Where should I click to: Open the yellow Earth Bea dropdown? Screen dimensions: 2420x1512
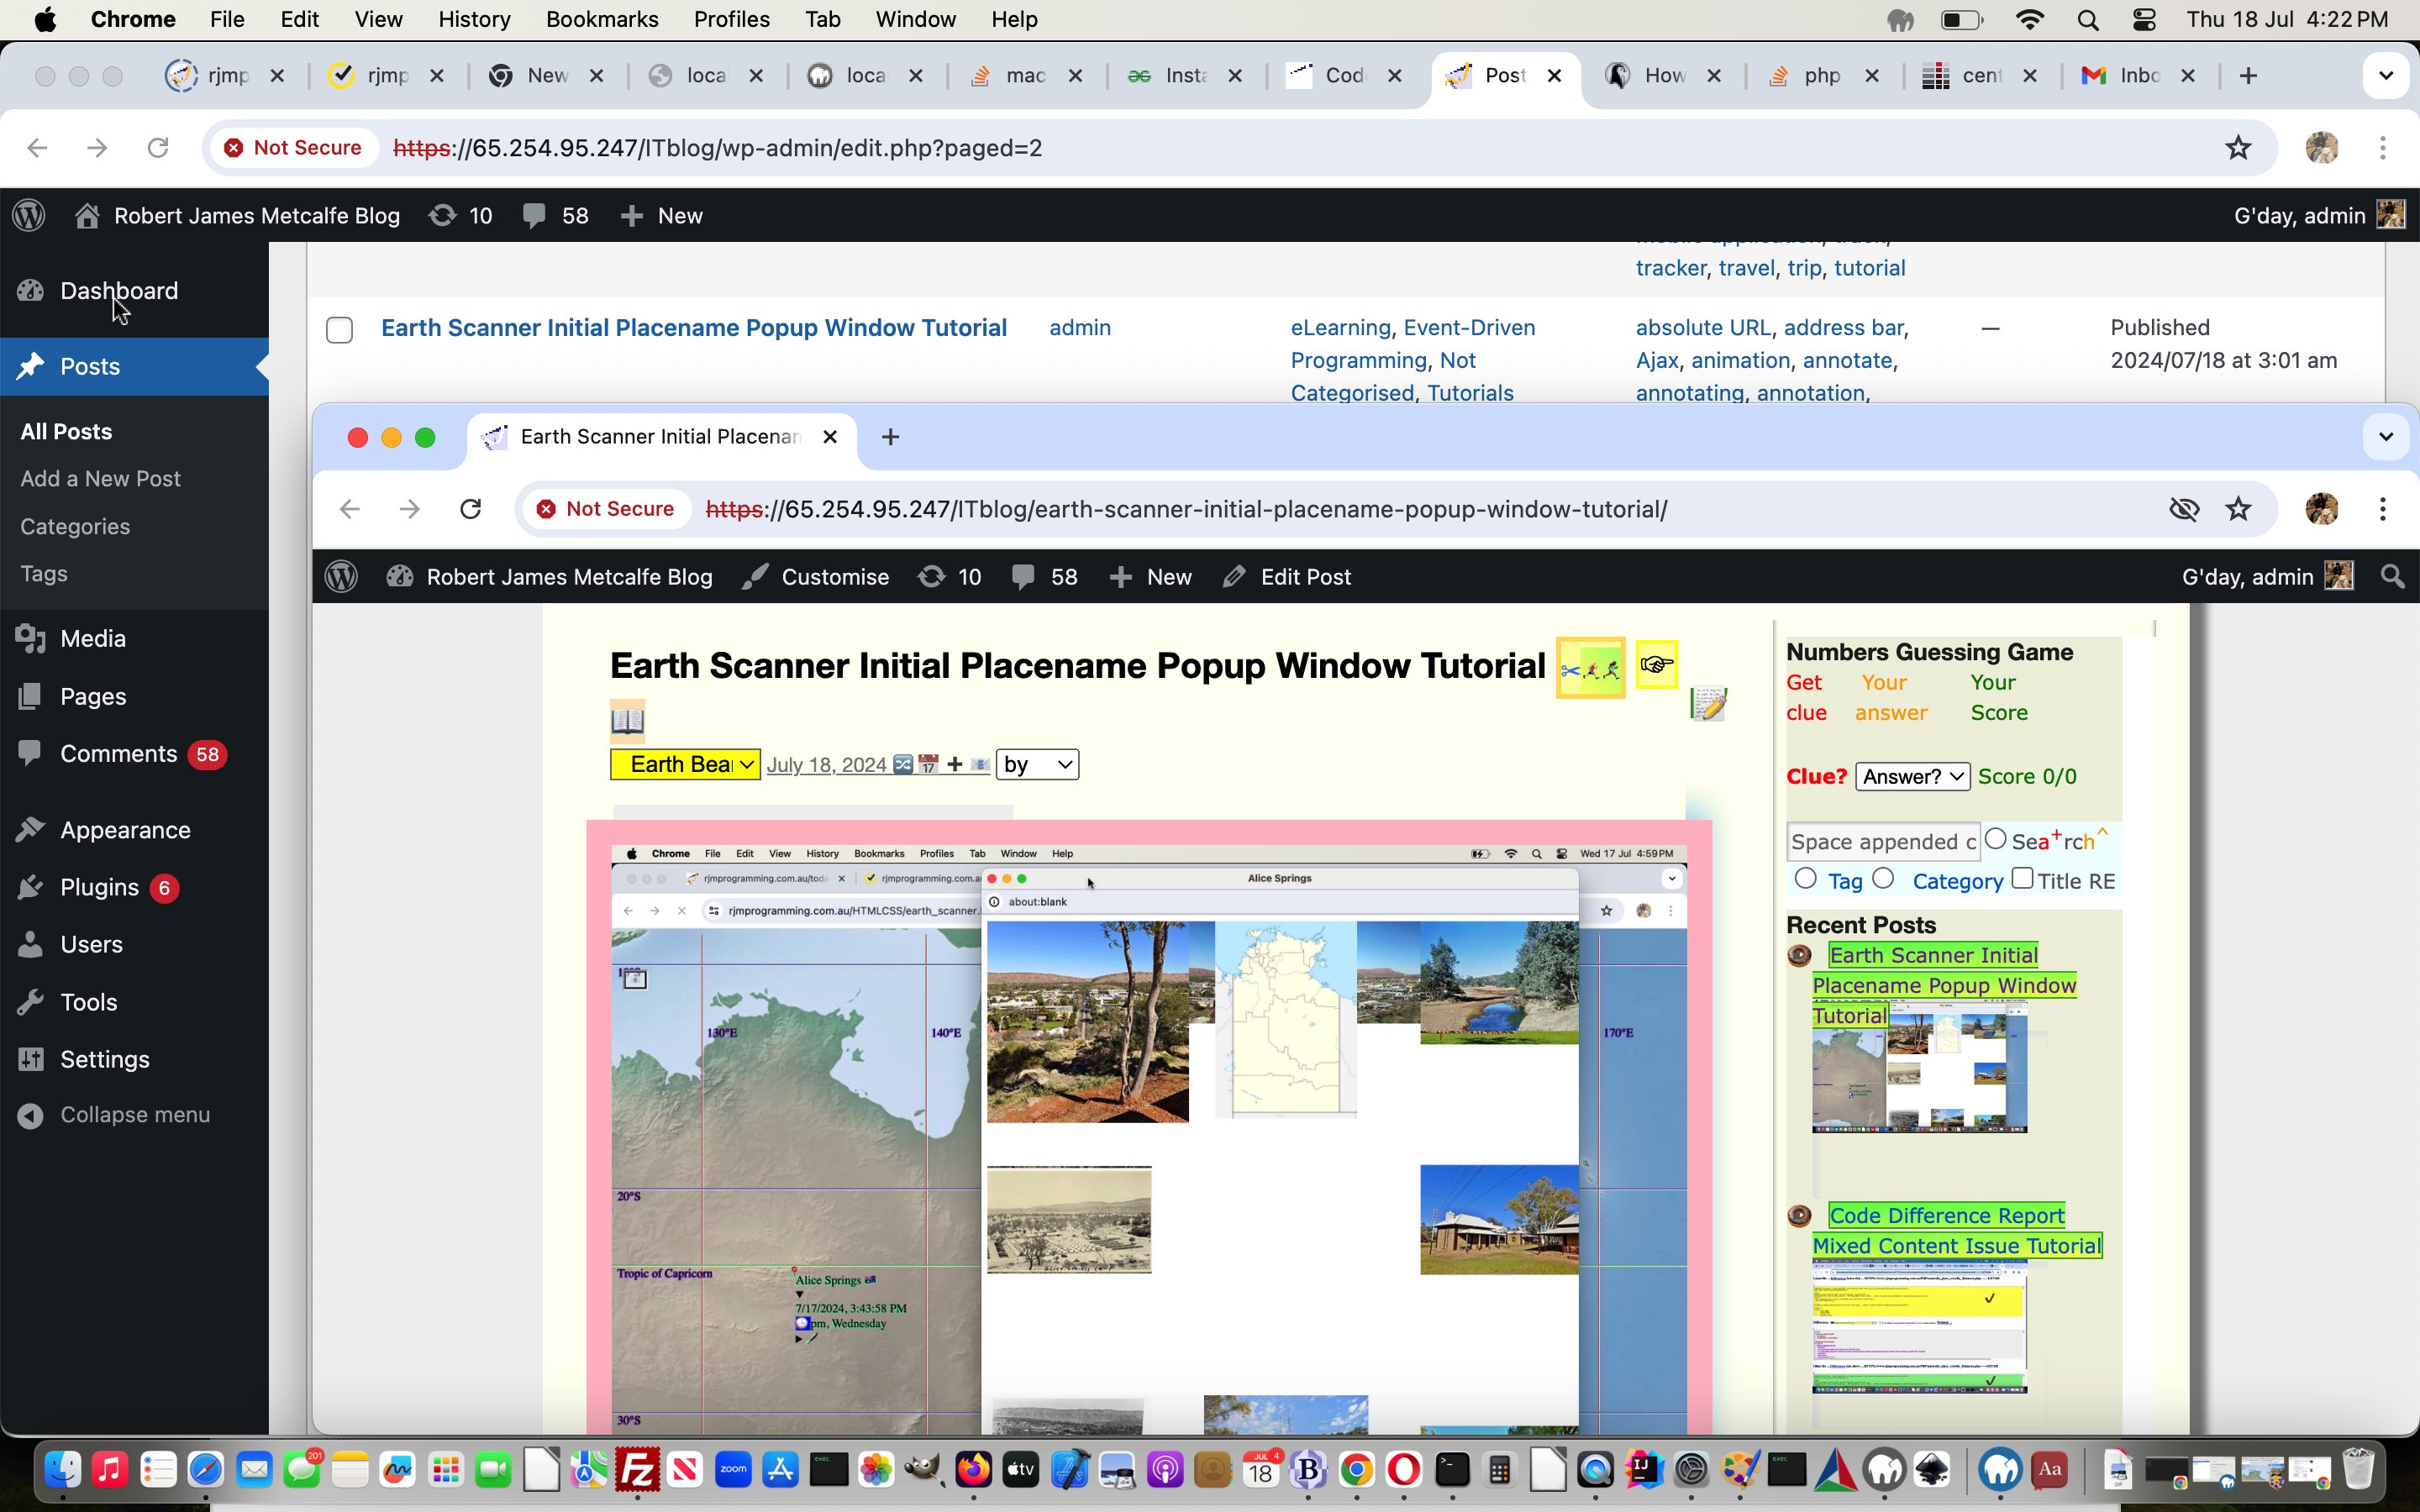[685, 765]
